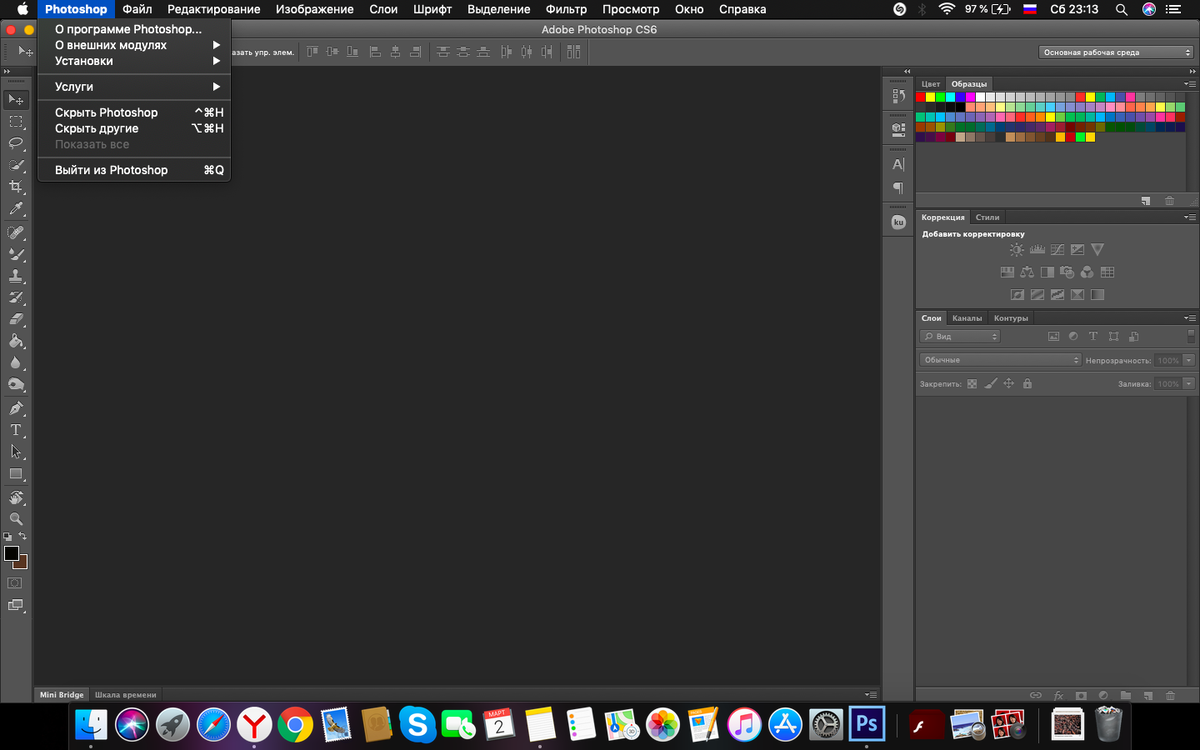Select the Crop tool

point(16,187)
